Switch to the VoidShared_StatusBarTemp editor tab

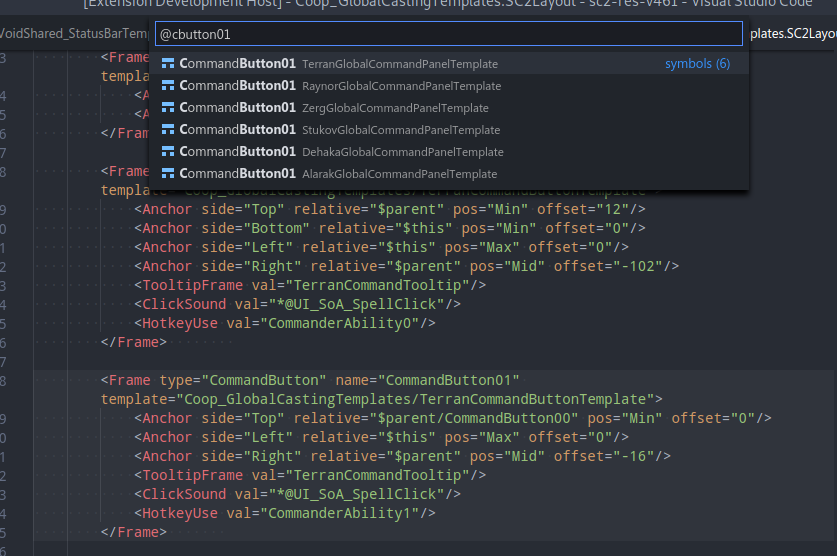point(74,34)
